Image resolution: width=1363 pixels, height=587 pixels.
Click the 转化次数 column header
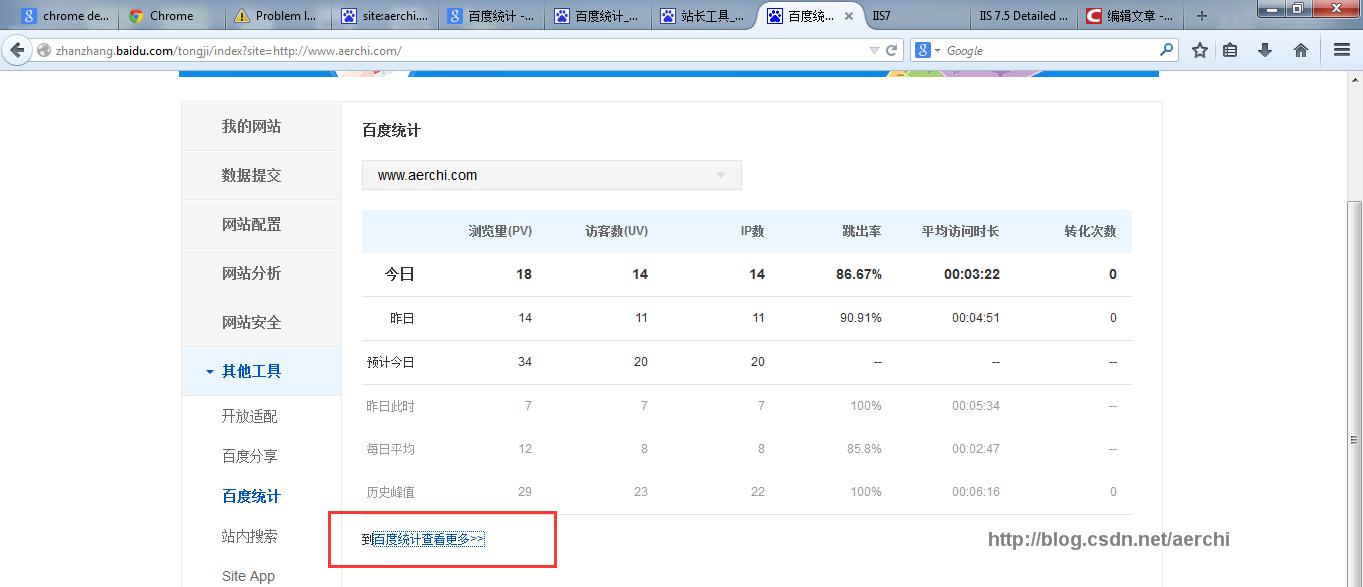coord(1090,231)
